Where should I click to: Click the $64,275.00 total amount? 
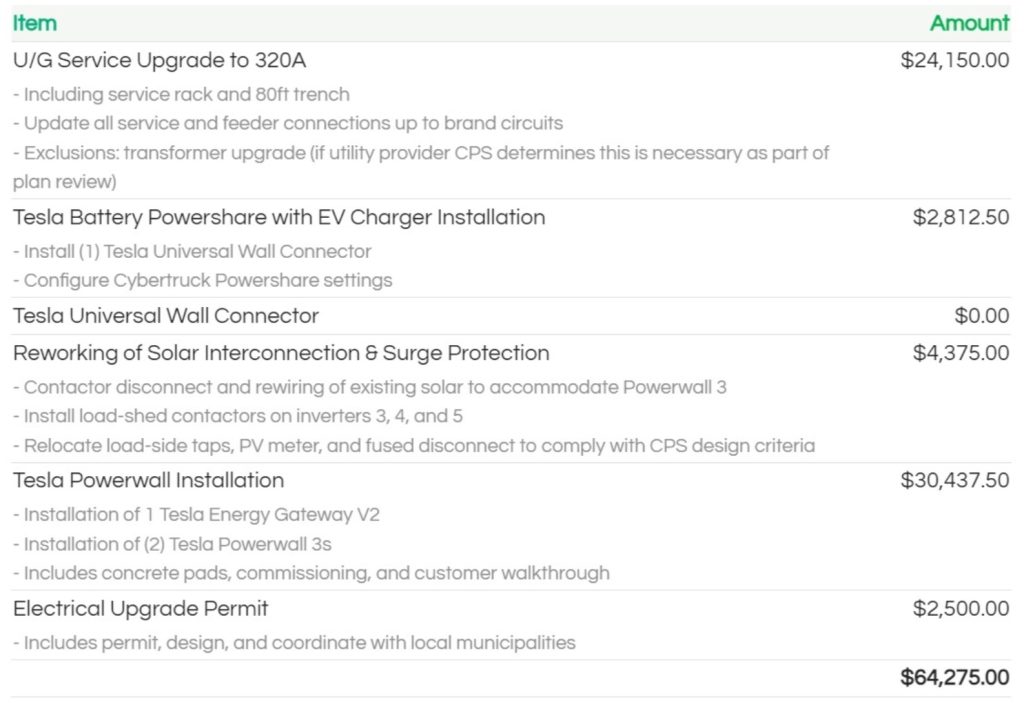pos(955,678)
